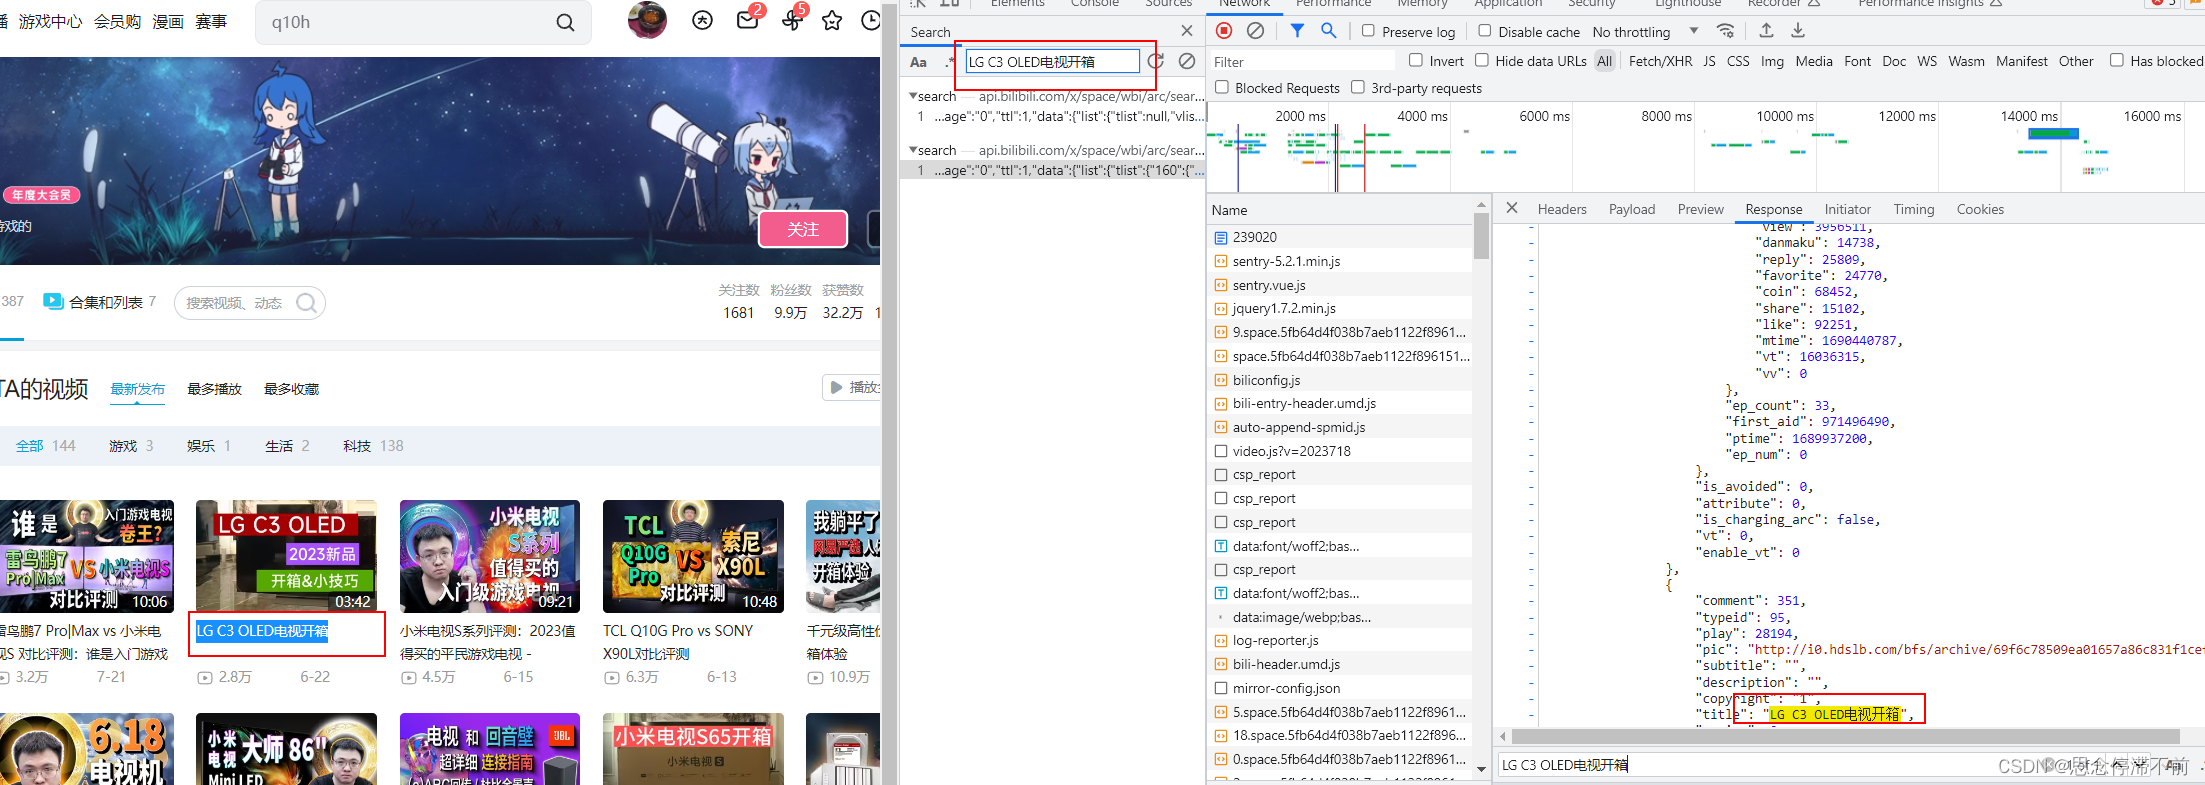Select the mirror-config.json request row
Image resolution: width=2205 pixels, height=785 pixels.
(x=1340, y=688)
